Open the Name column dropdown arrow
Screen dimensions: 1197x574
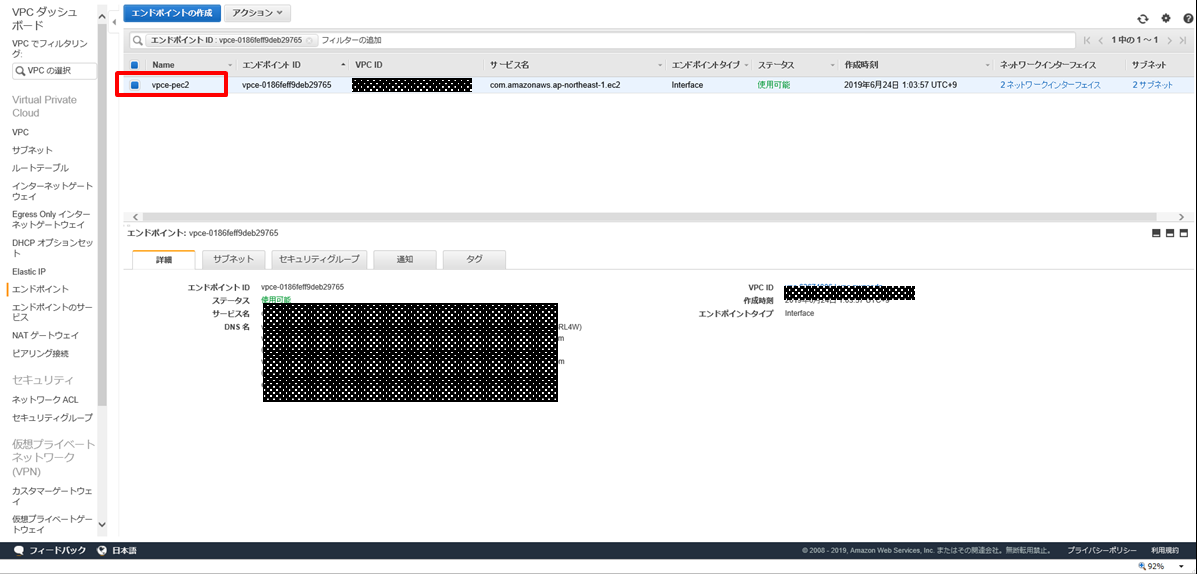(x=230, y=65)
